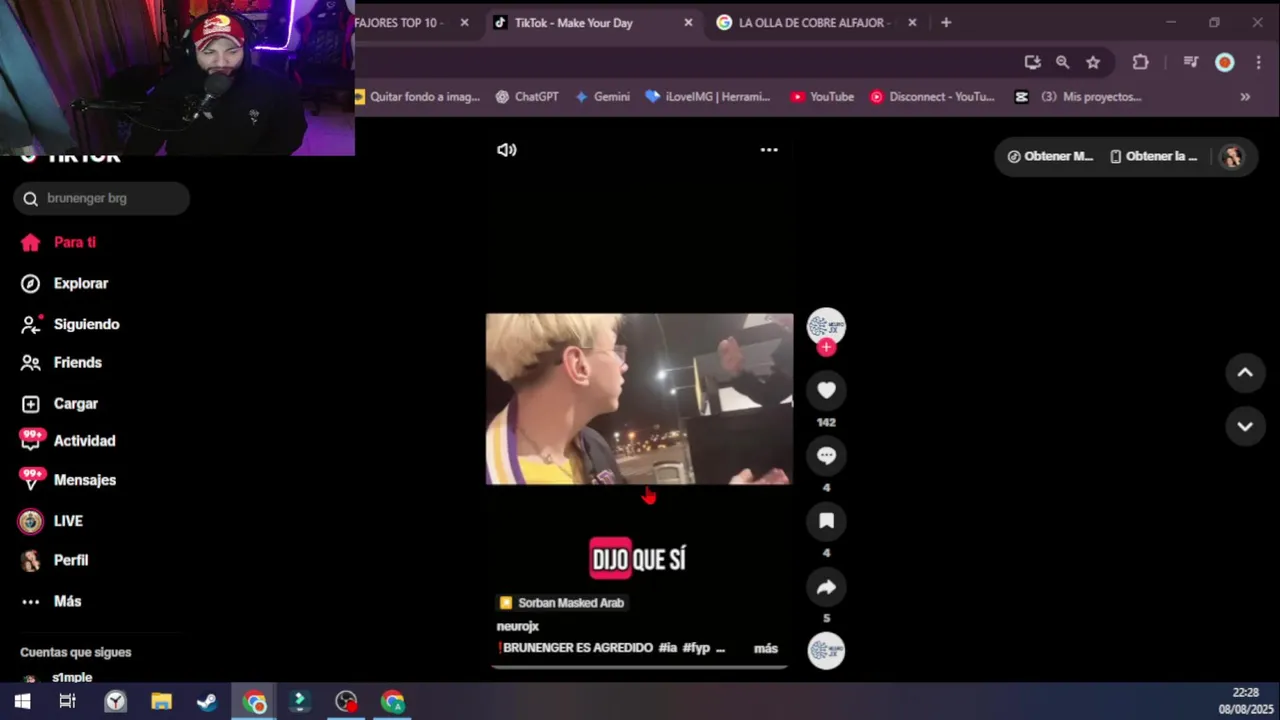This screenshot has width=1280, height=720.
Task: Show more bookmarks chevron
Action: pos(1245,97)
